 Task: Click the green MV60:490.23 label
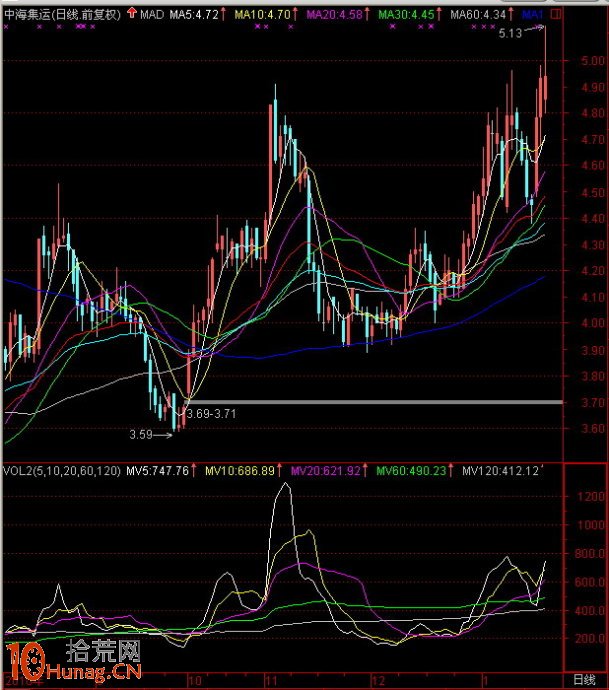(x=411, y=471)
